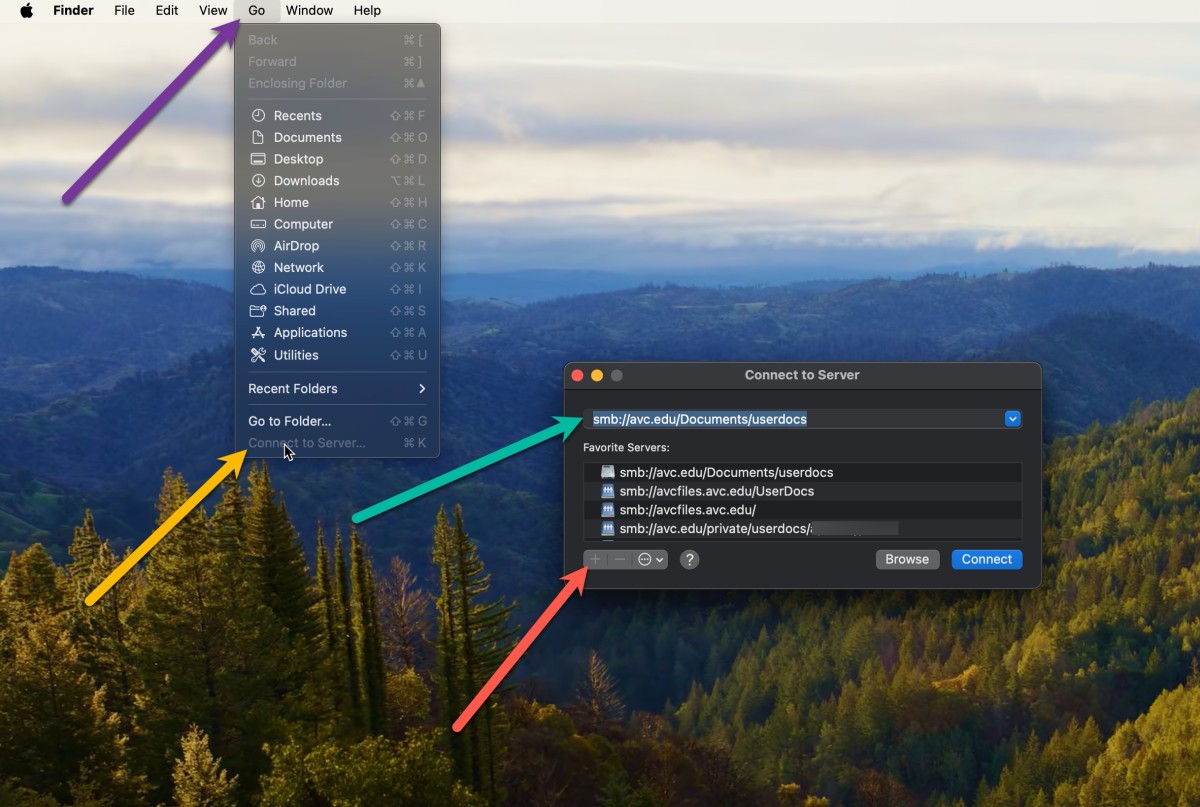This screenshot has width=1200, height=807.
Task: Click the Applications icon in Go menu
Action: click(258, 333)
